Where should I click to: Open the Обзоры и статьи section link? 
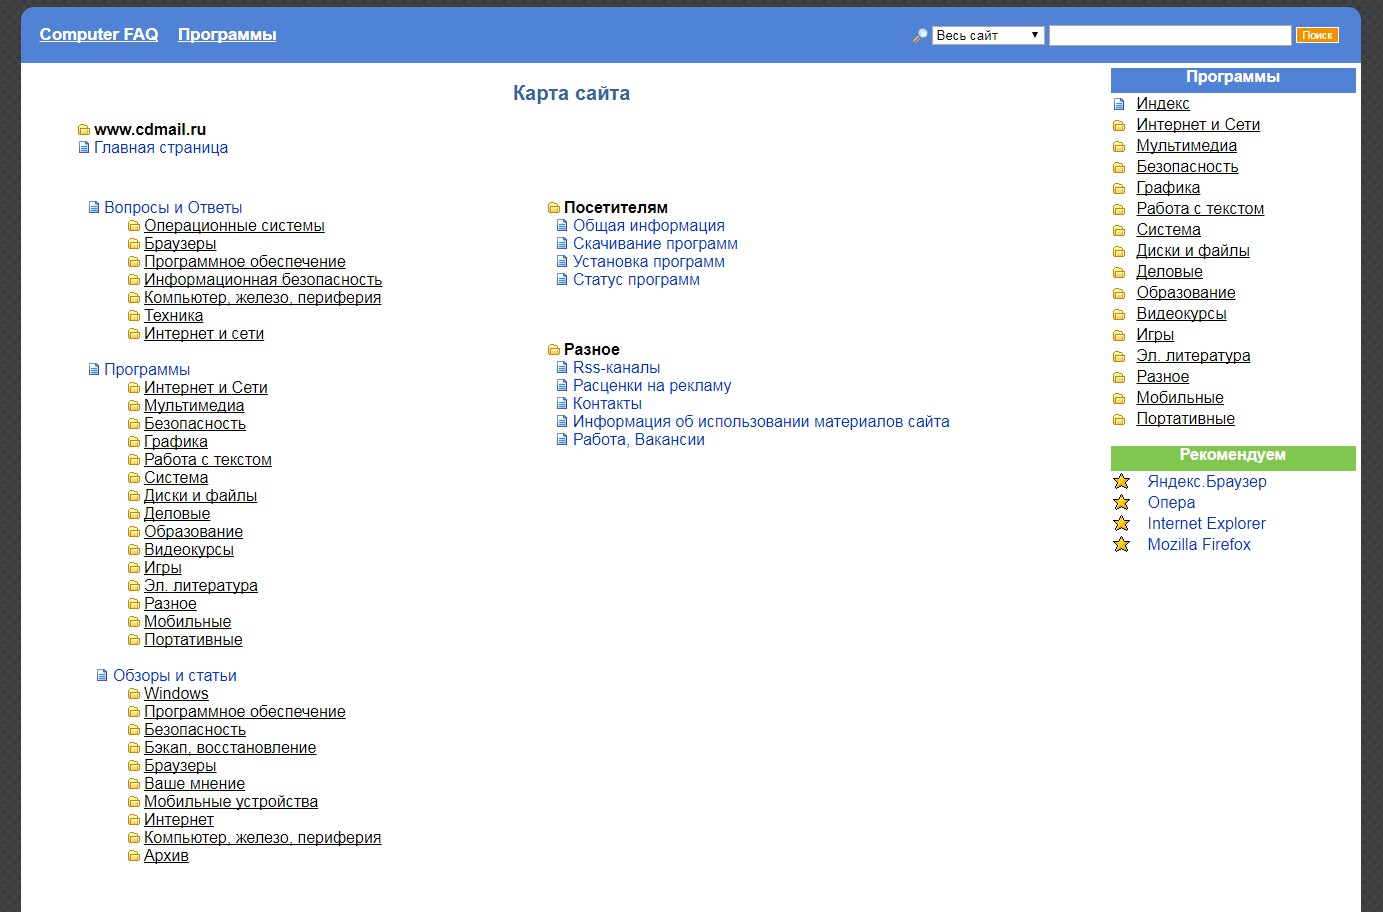click(175, 676)
